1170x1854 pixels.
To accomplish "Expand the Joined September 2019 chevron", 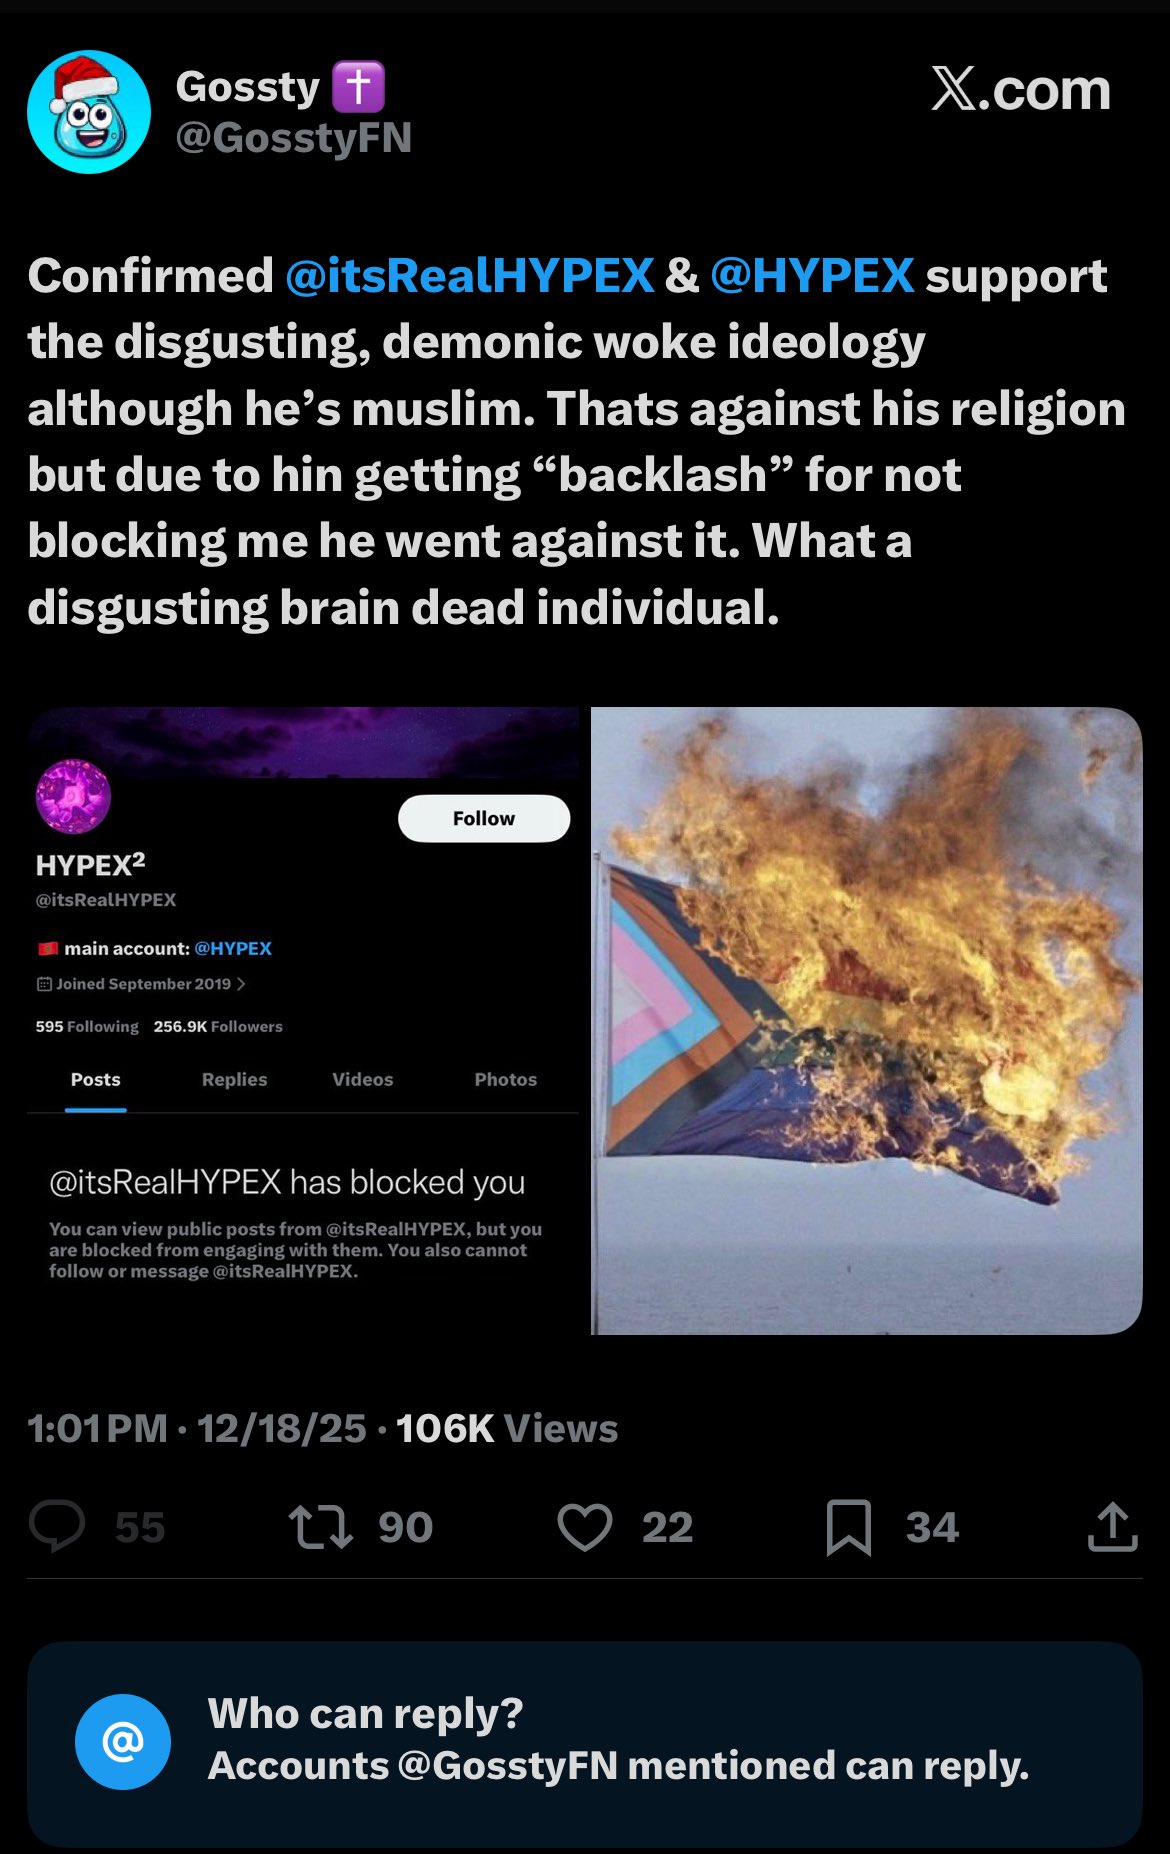I will (241, 984).
